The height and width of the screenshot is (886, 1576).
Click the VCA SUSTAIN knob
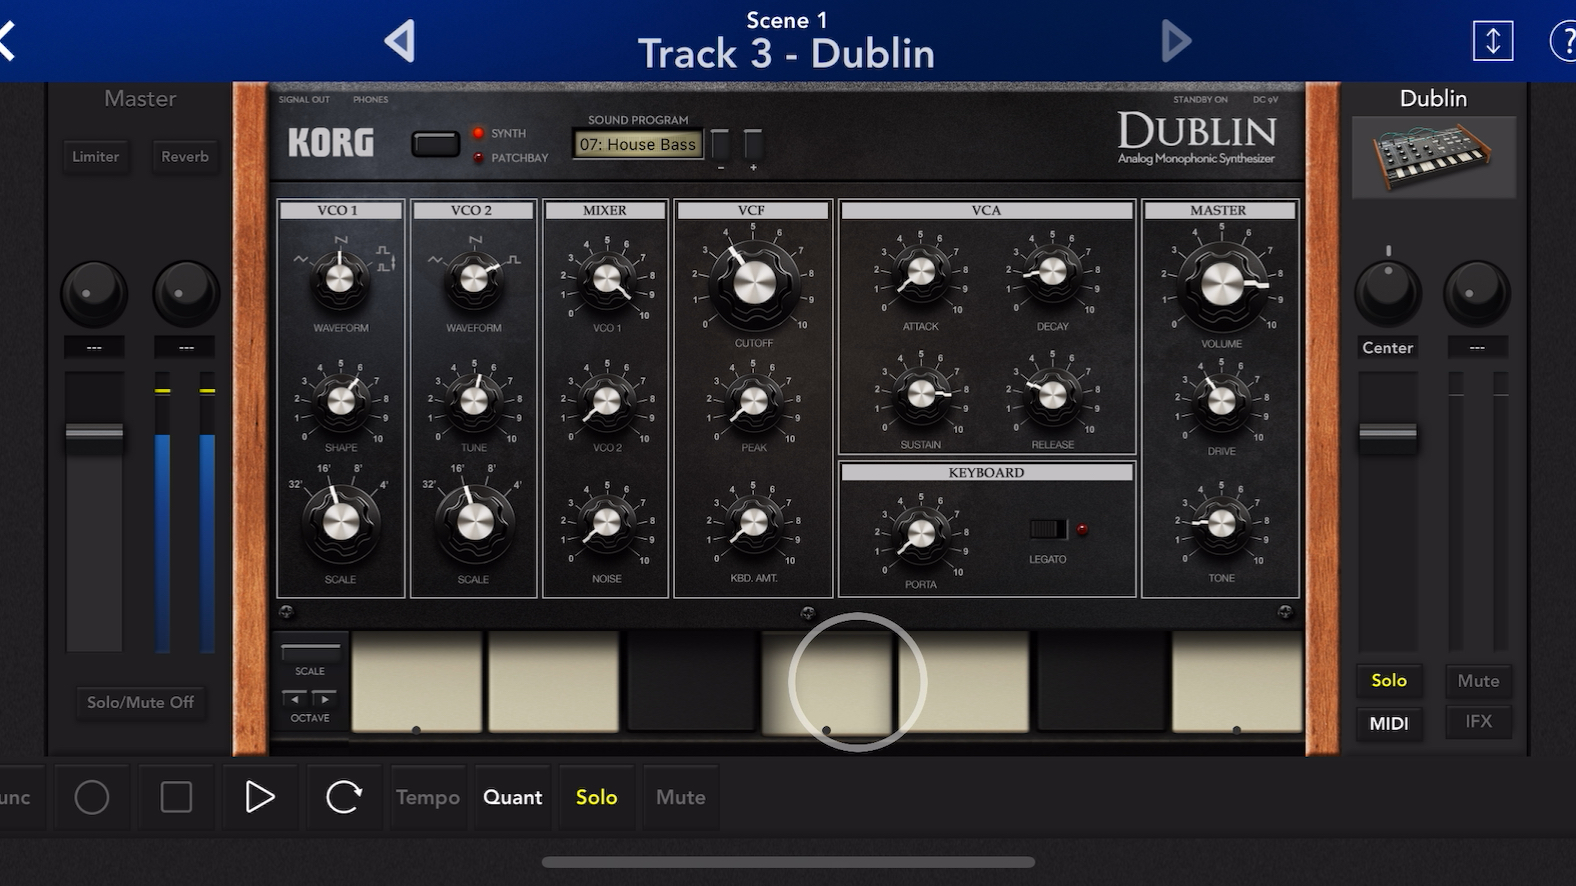pos(921,394)
